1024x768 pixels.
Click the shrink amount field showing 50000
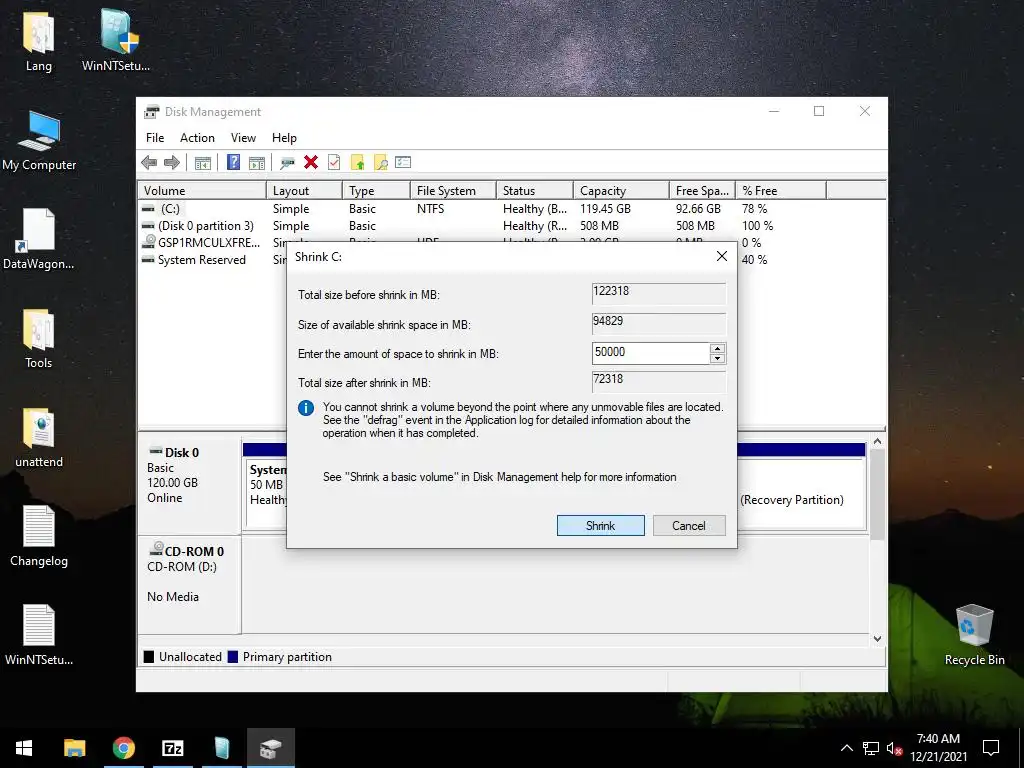pyautogui.click(x=650, y=353)
